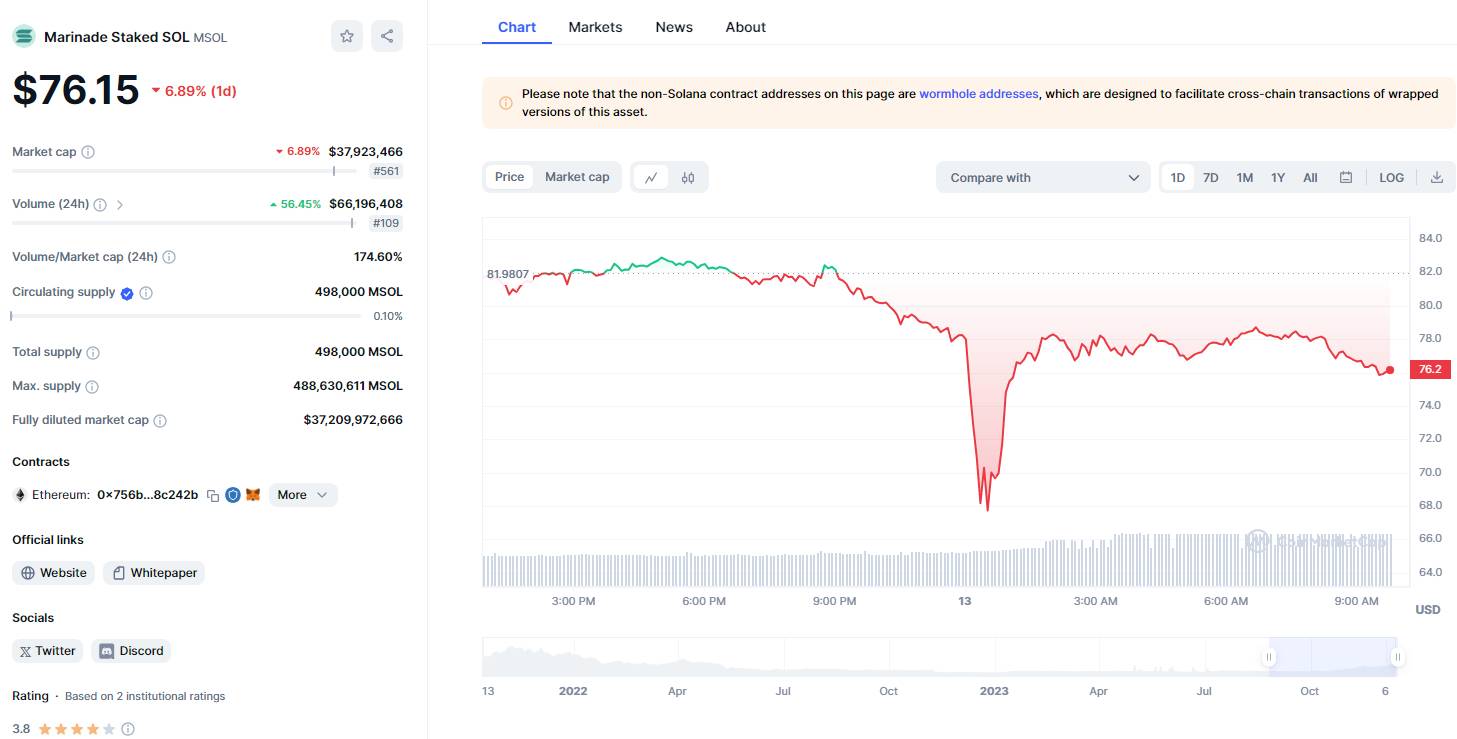Click the $37,209,972,666 fully diluted value
Image resolution: width=1457 pixels, height=739 pixels.
click(x=353, y=420)
